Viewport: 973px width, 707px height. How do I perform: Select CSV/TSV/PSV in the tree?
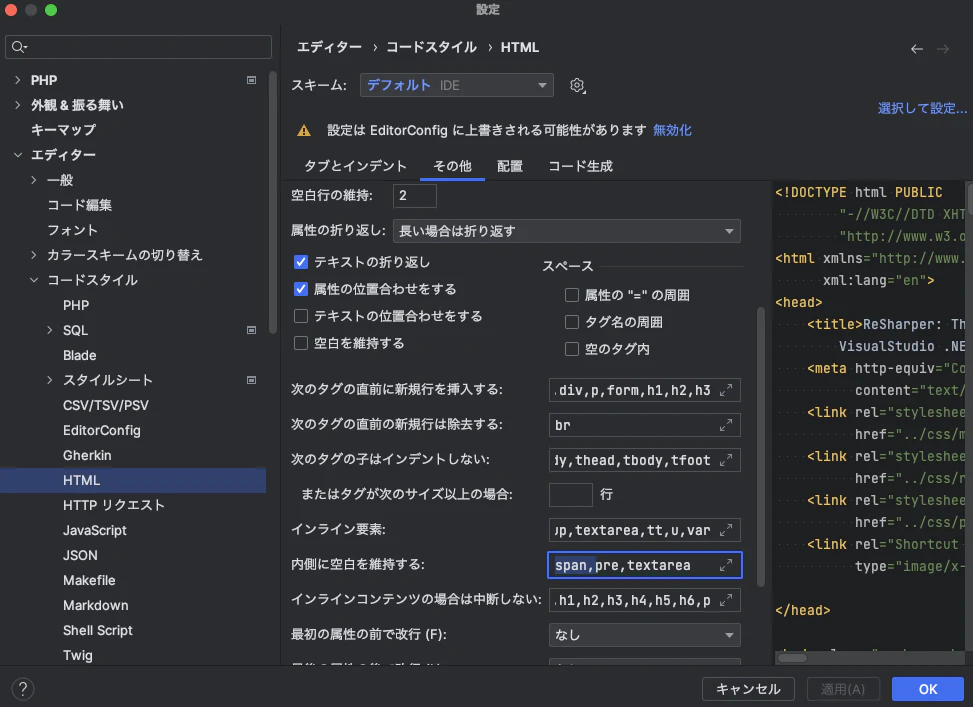pos(106,405)
